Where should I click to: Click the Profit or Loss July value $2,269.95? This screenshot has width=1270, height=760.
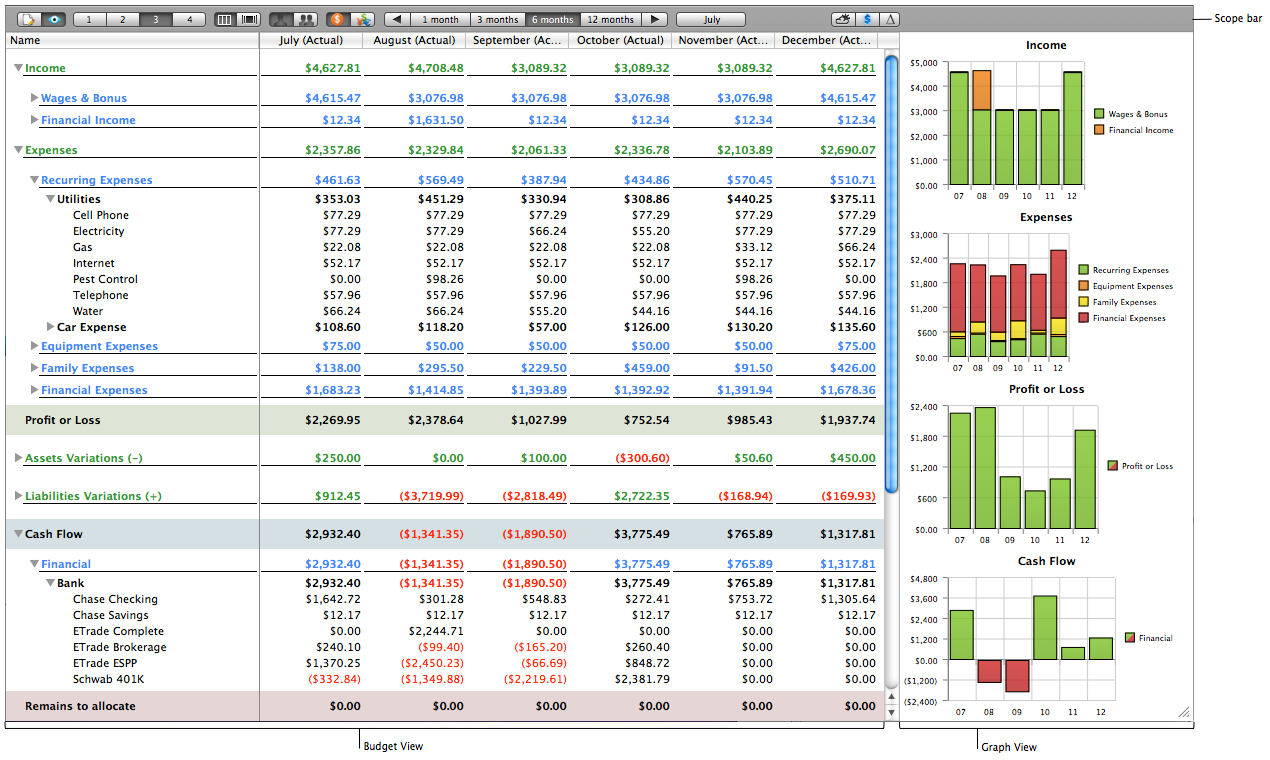pos(333,420)
